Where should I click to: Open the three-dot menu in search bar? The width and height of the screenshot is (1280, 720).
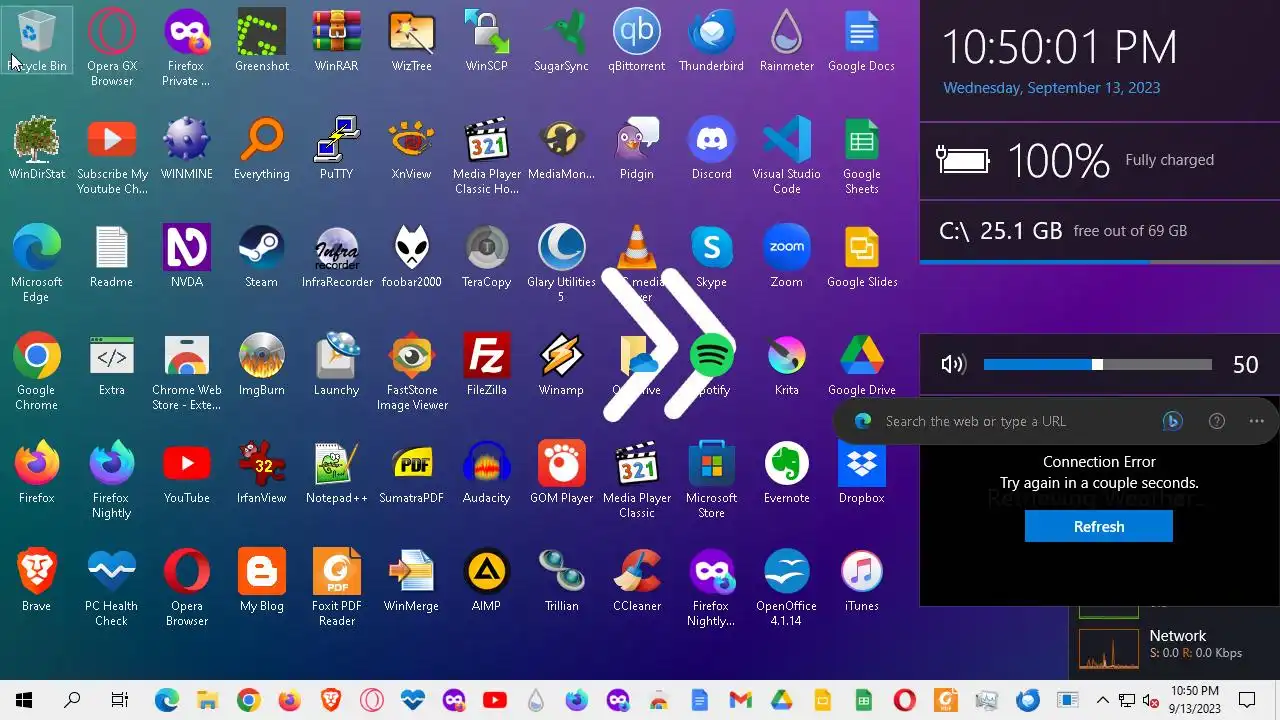tap(1257, 421)
